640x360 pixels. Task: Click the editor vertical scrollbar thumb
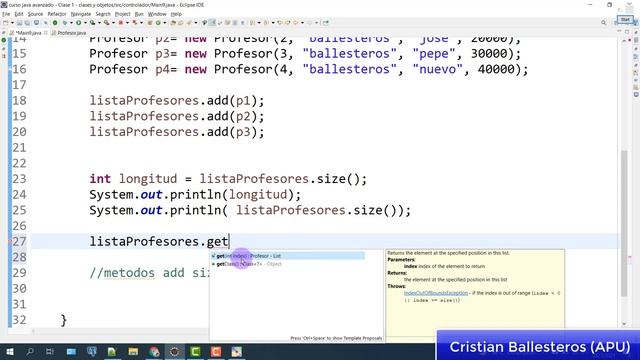624,224
